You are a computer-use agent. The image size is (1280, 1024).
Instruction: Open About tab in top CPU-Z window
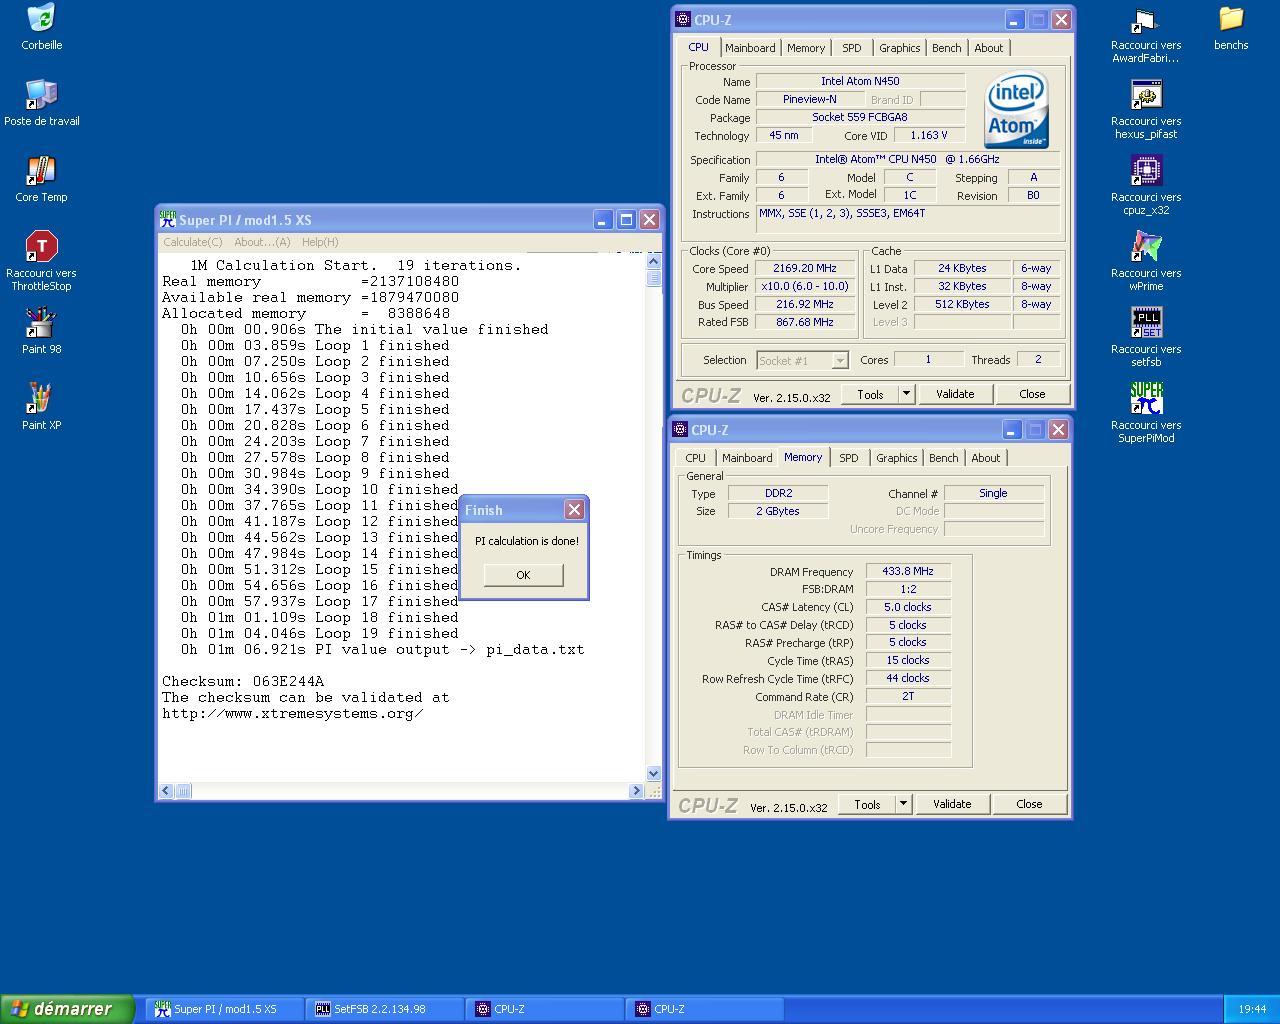tap(988, 48)
